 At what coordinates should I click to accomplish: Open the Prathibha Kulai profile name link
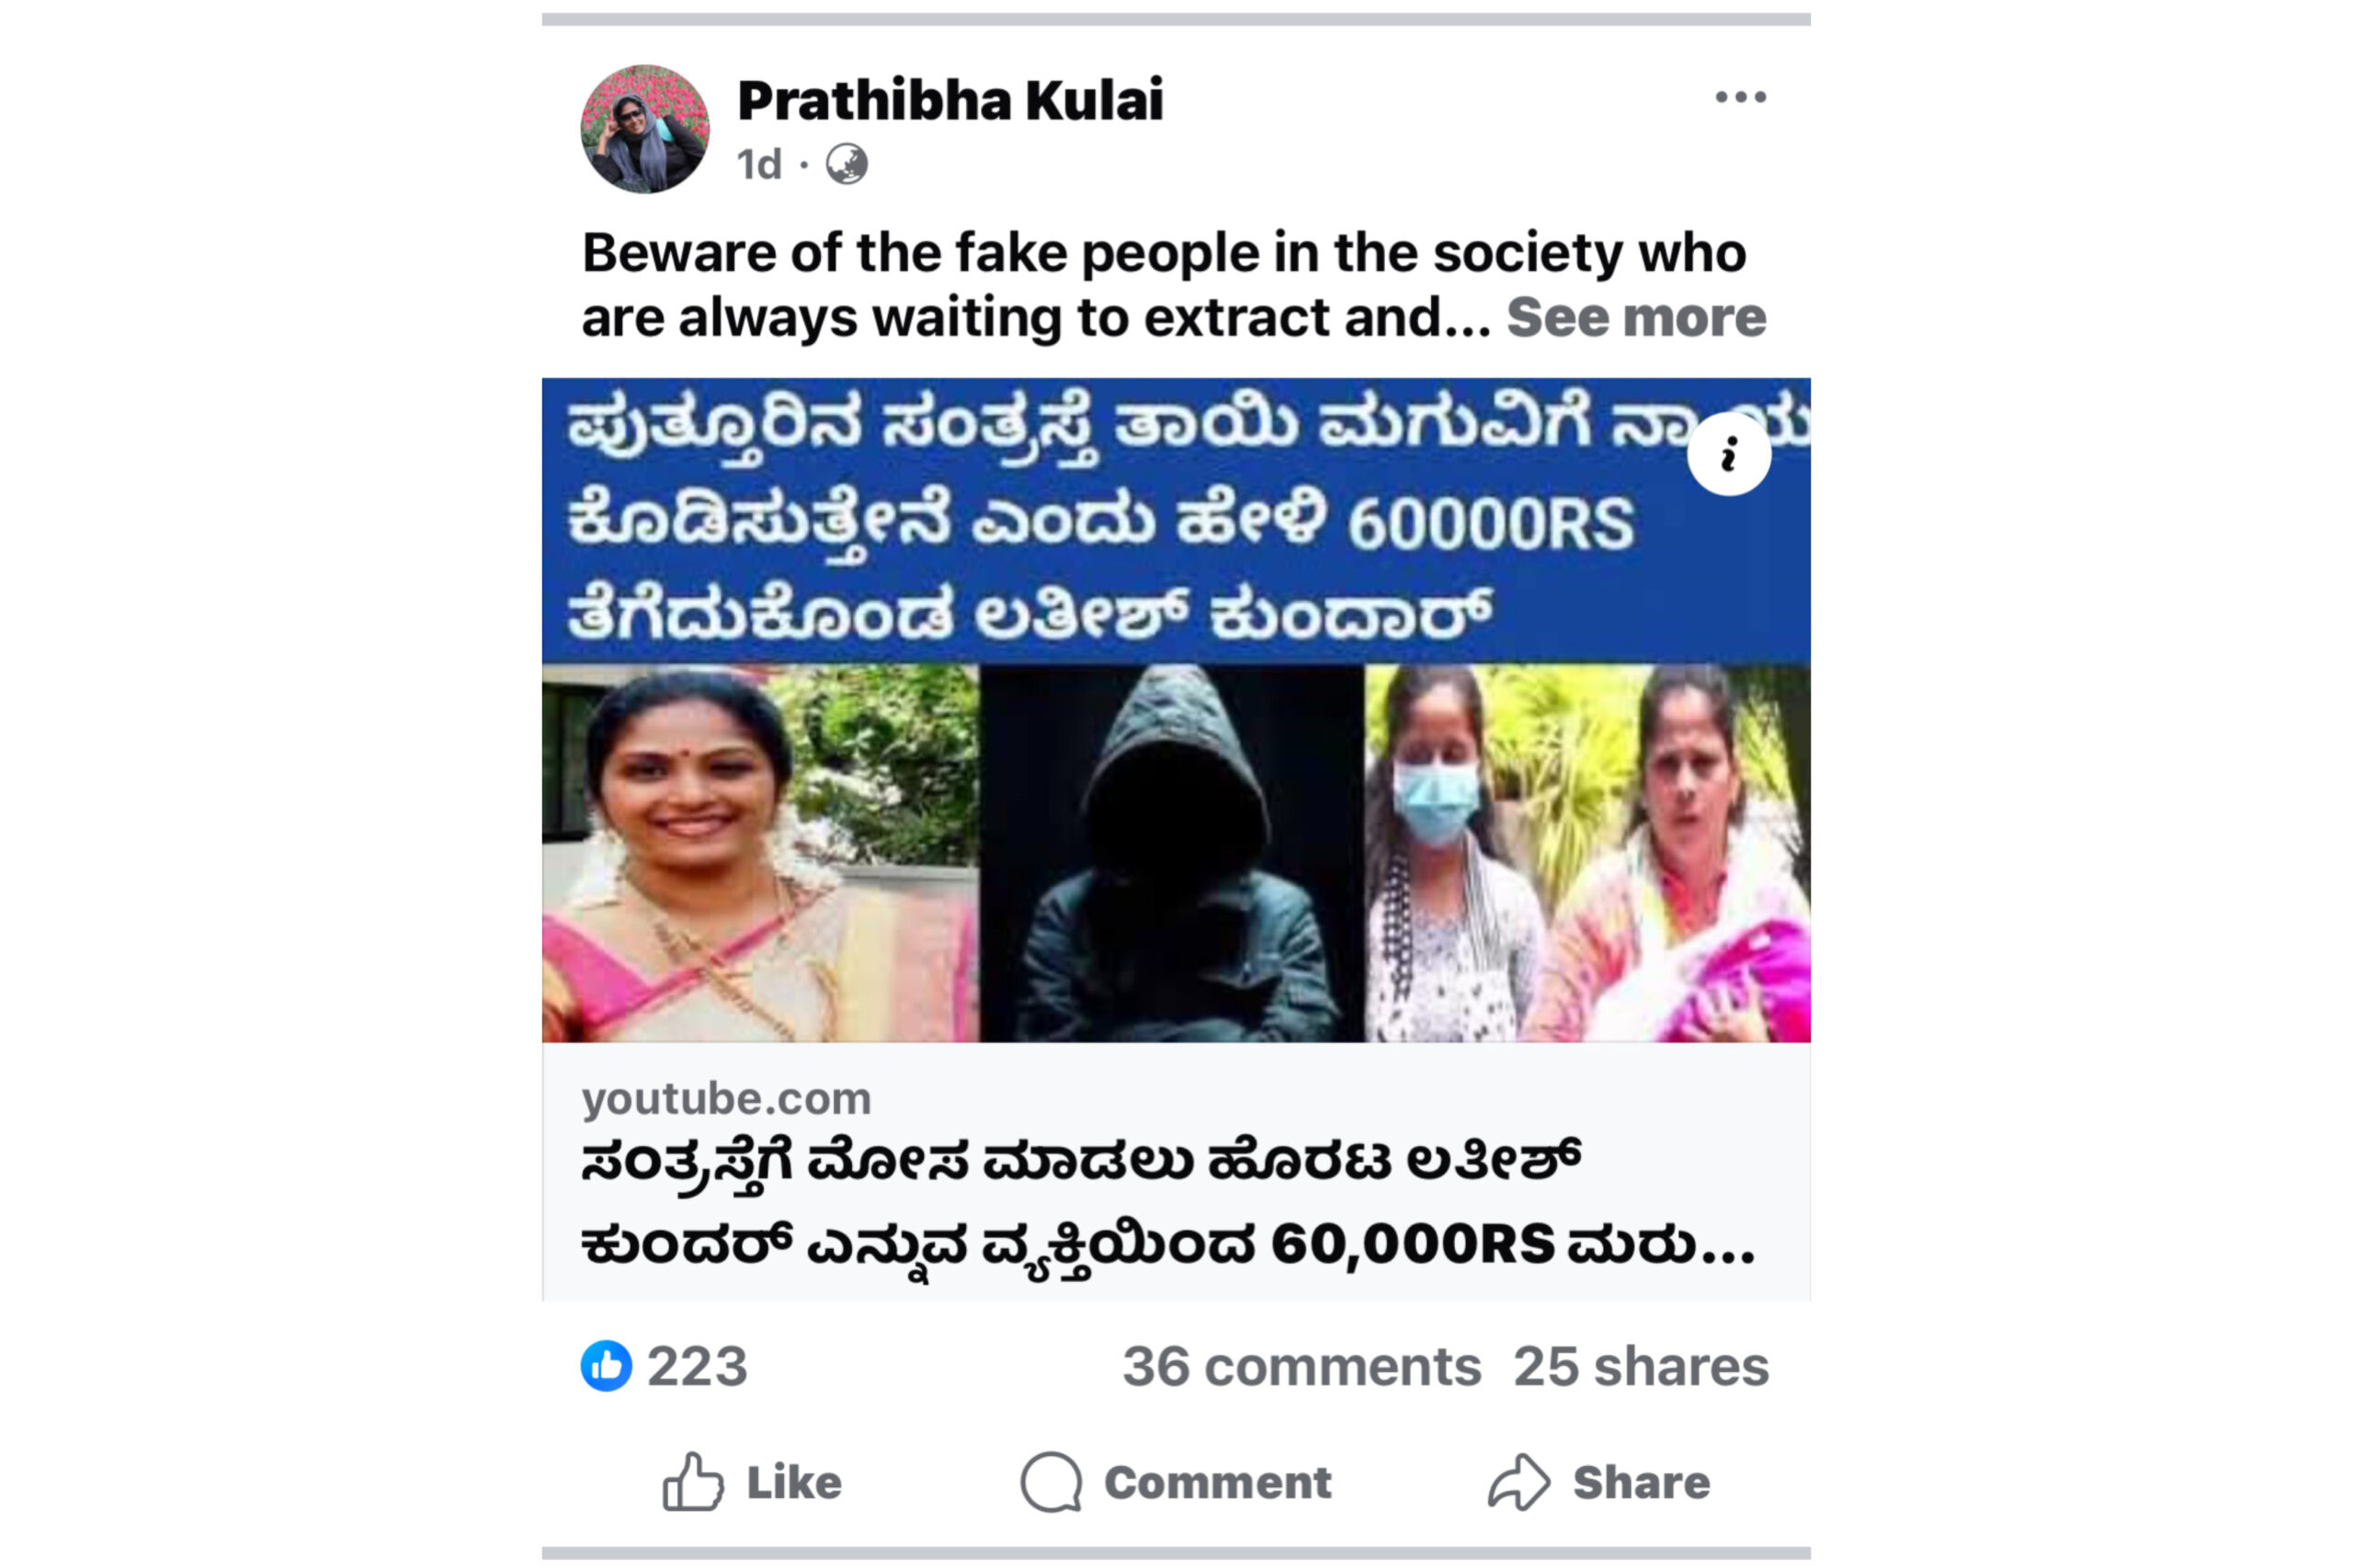pyautogui.click(x=950, y=100)
